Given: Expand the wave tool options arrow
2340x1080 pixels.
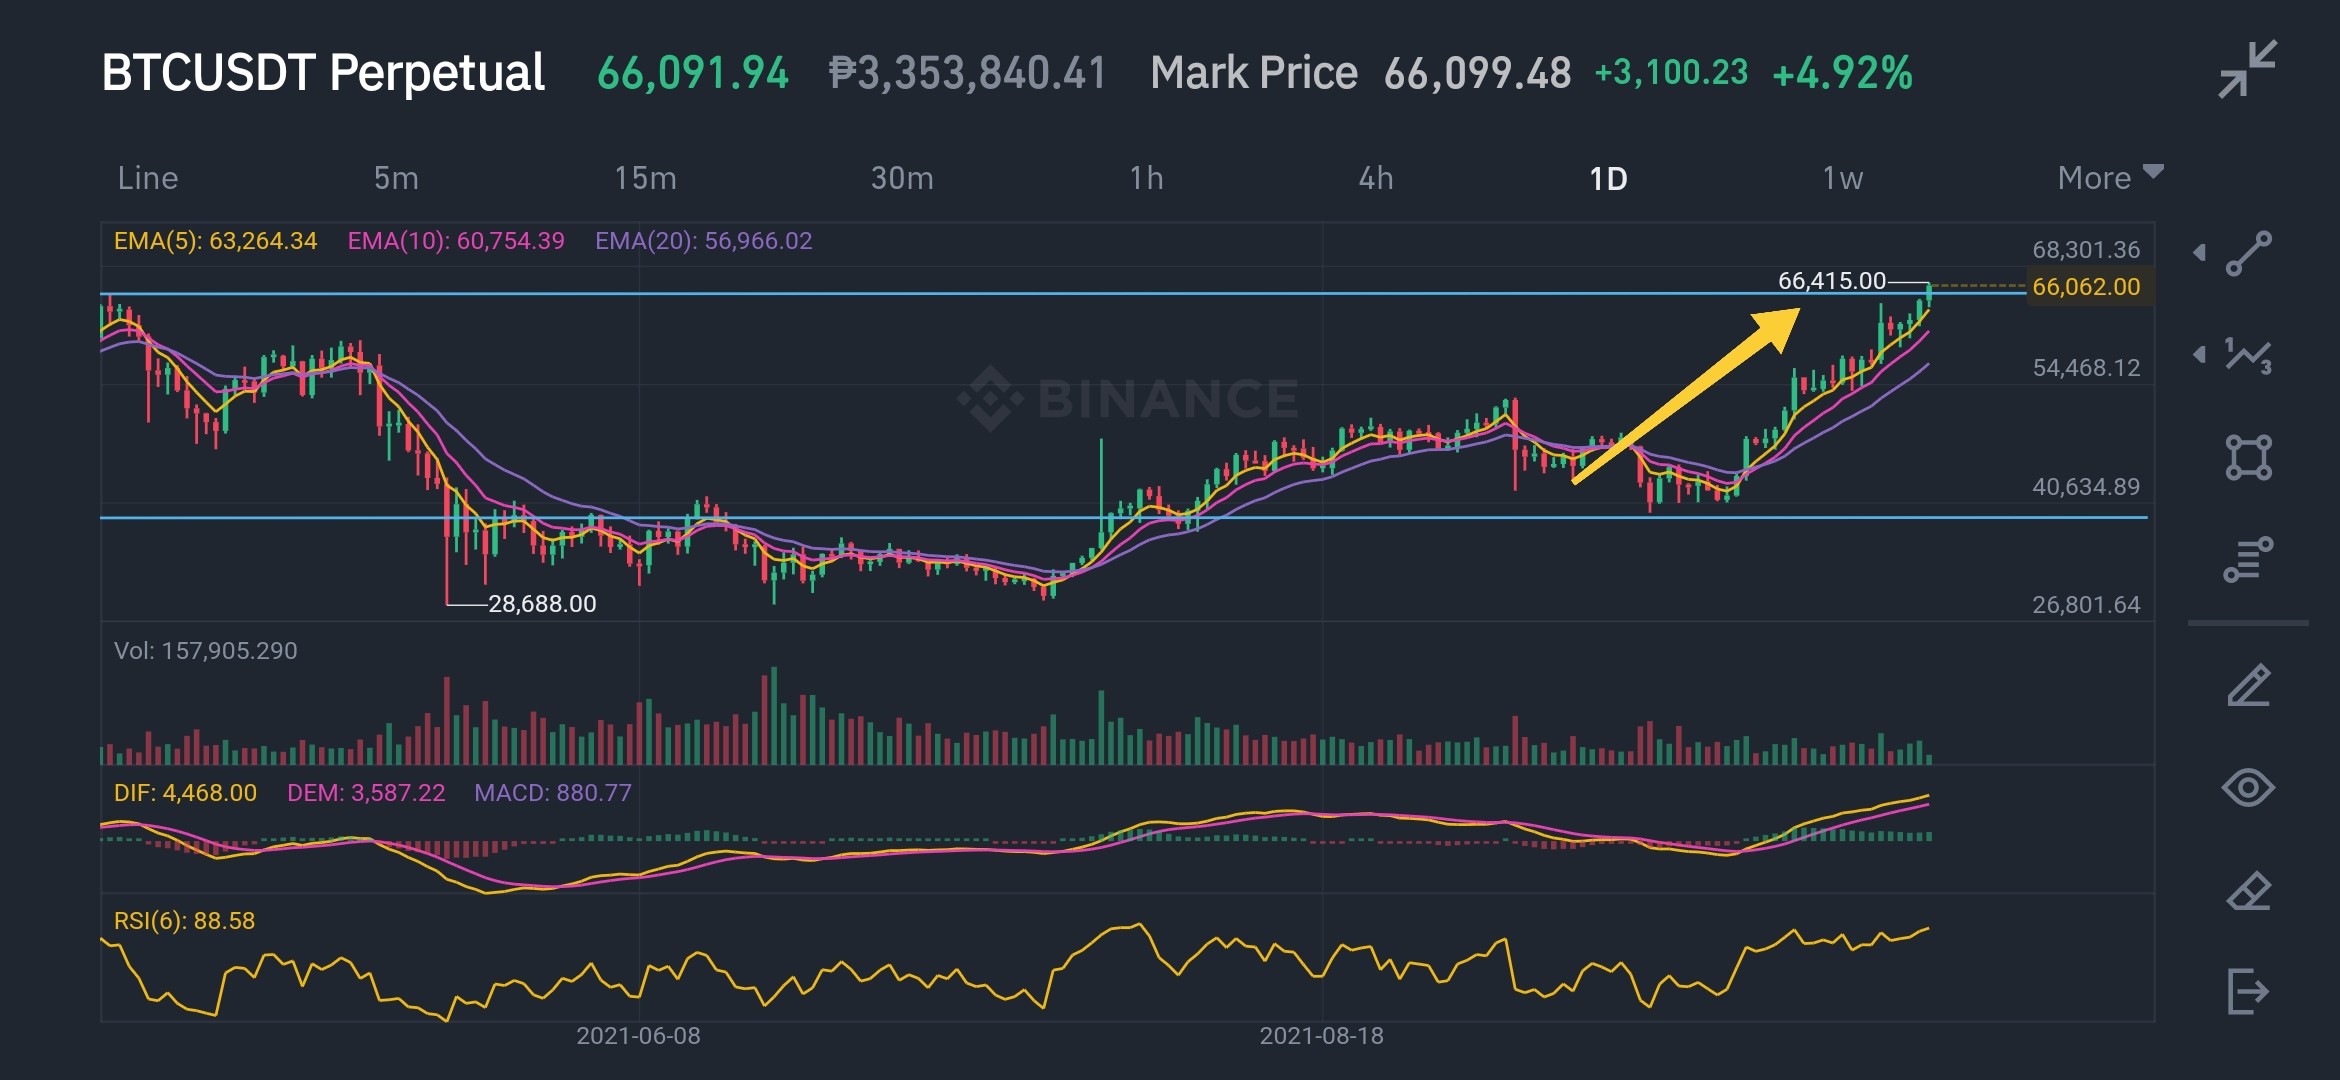Looking at the screenshot, I should point(2199,354).
